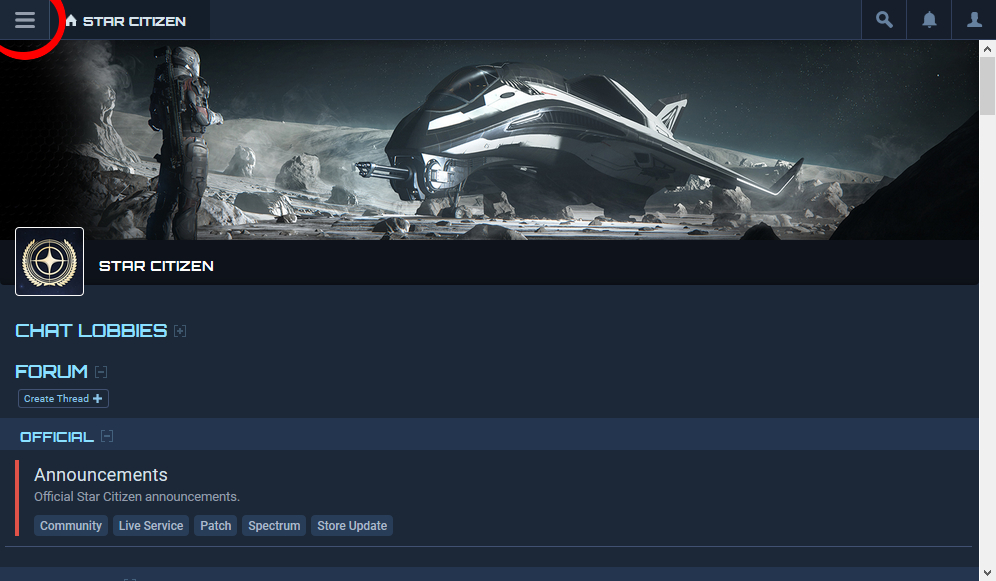Click the vertical scrollbar thumb
Viewport: 996px width, 581px height.
tap(987, 86)
